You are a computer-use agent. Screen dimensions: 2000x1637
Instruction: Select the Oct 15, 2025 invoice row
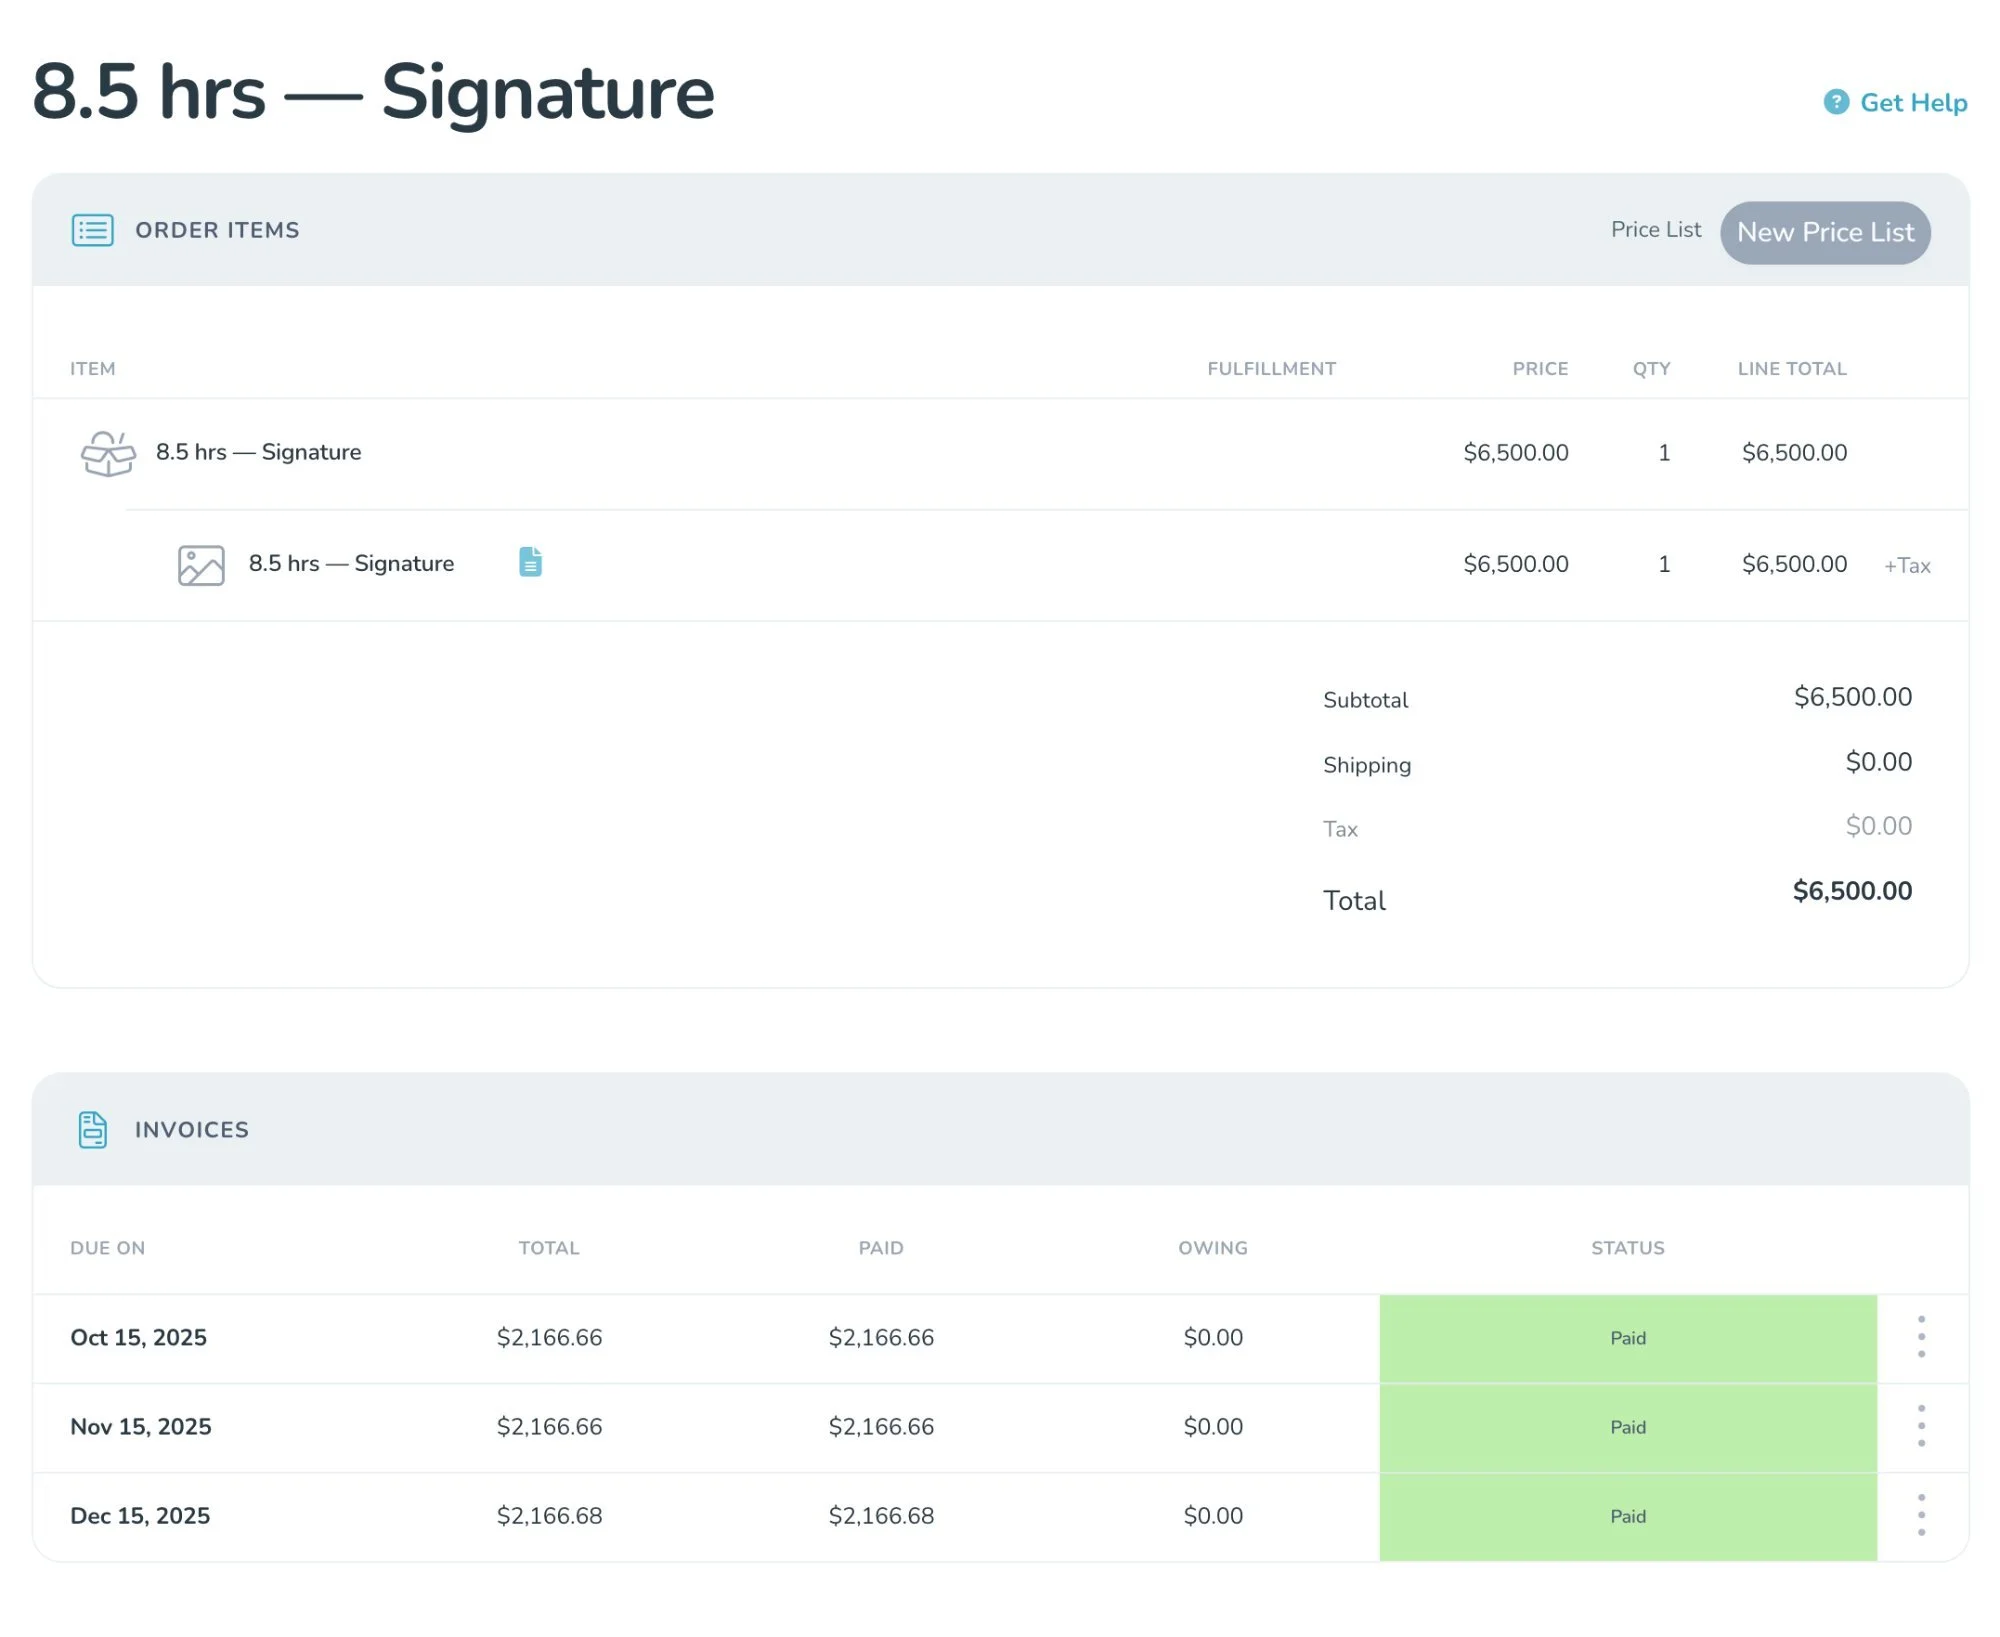138,1338
